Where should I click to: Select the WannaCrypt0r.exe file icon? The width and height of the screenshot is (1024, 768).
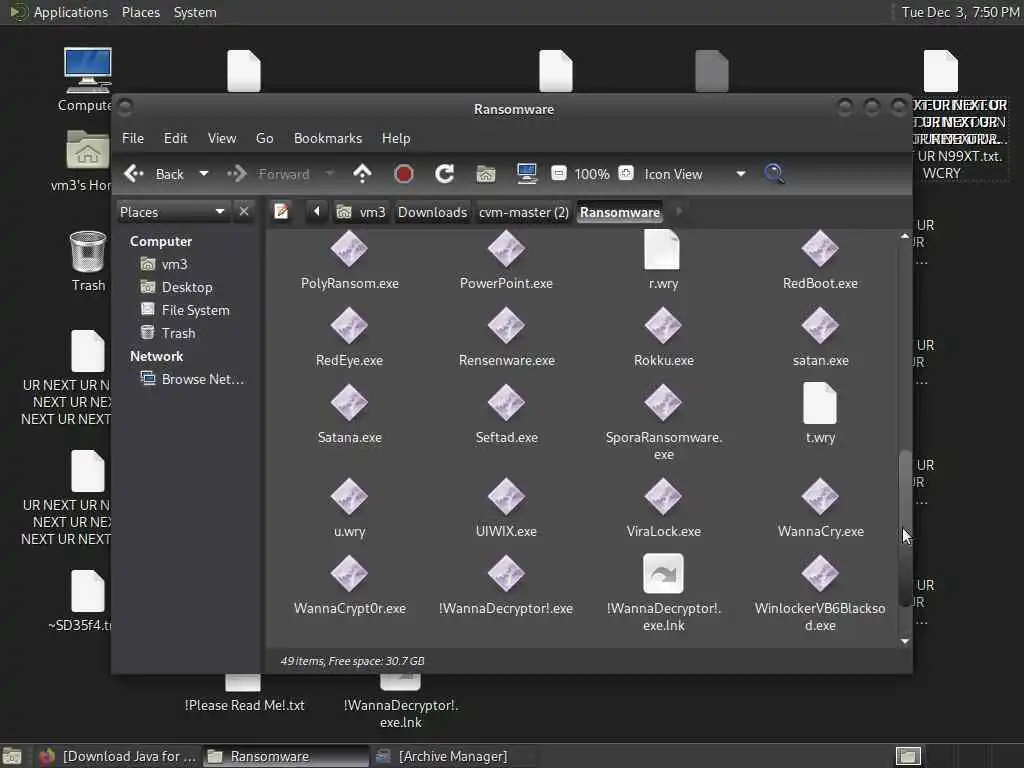click(349, 573)
